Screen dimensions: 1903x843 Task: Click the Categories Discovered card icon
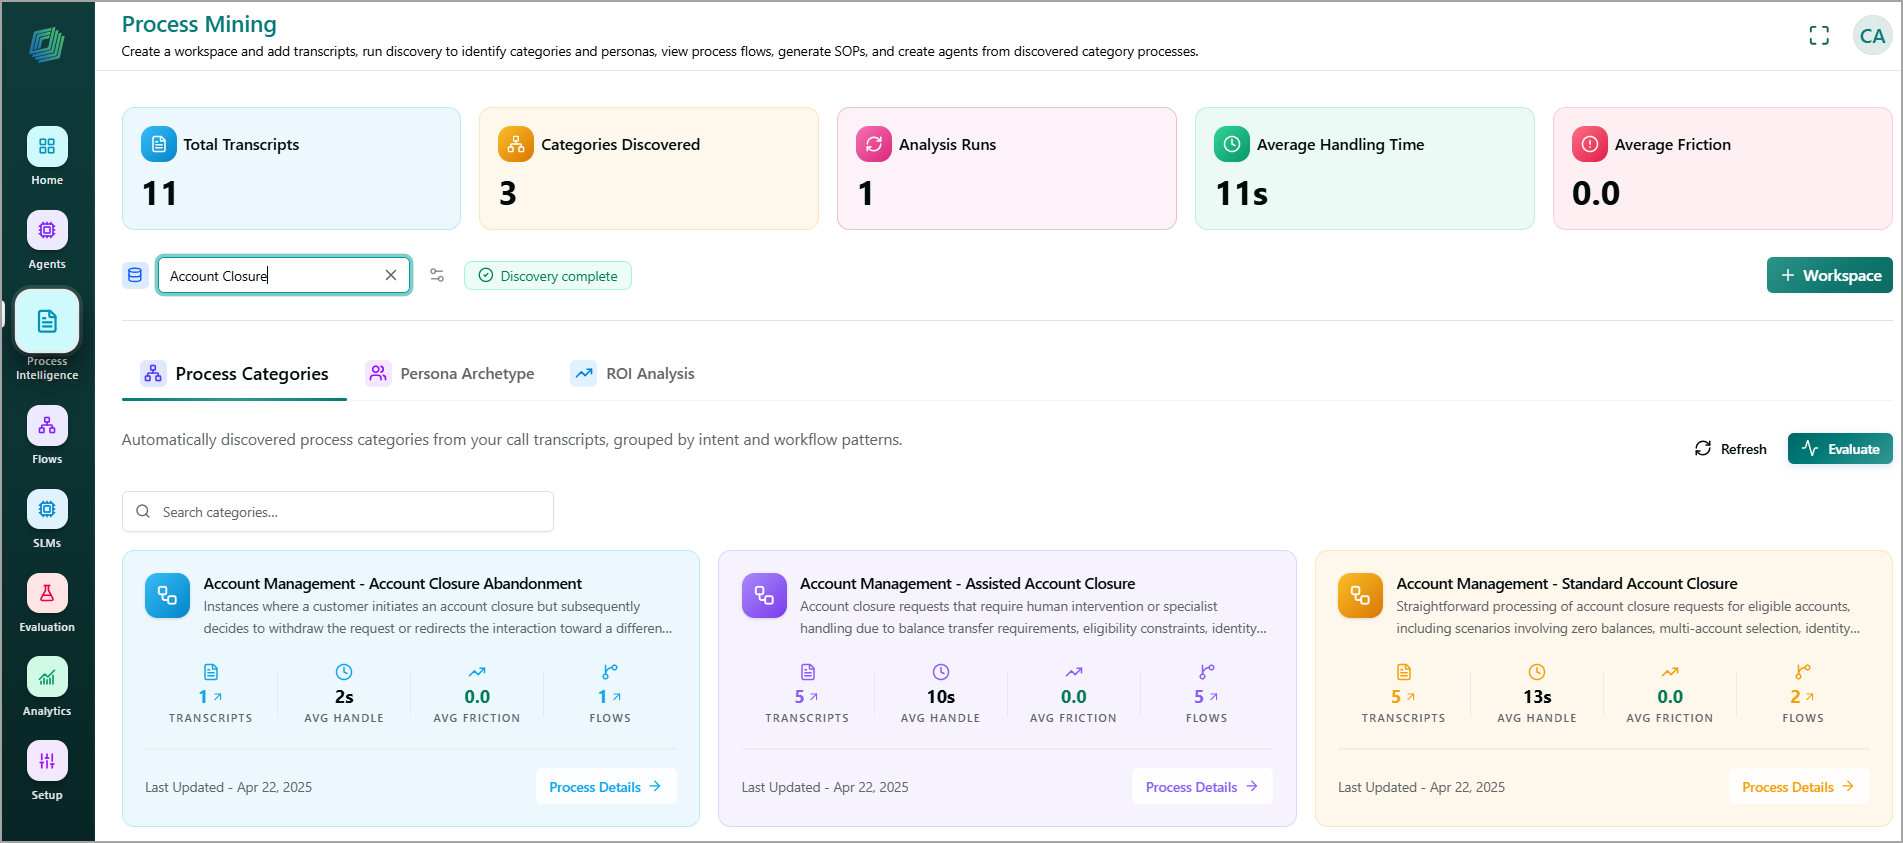(516, 144)
